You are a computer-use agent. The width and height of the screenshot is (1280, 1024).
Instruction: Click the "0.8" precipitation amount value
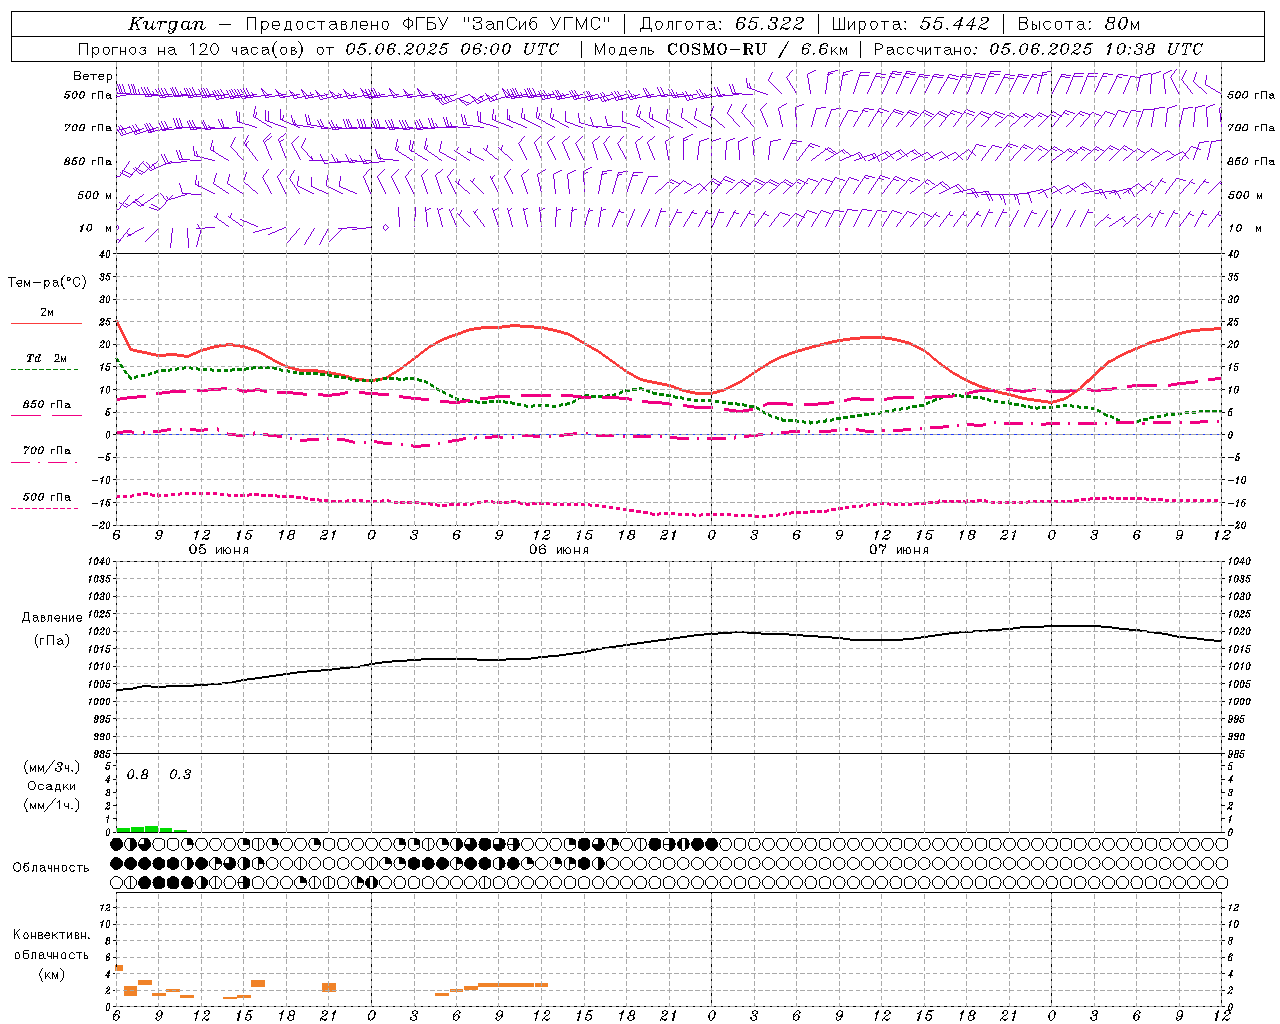[138, 775]
